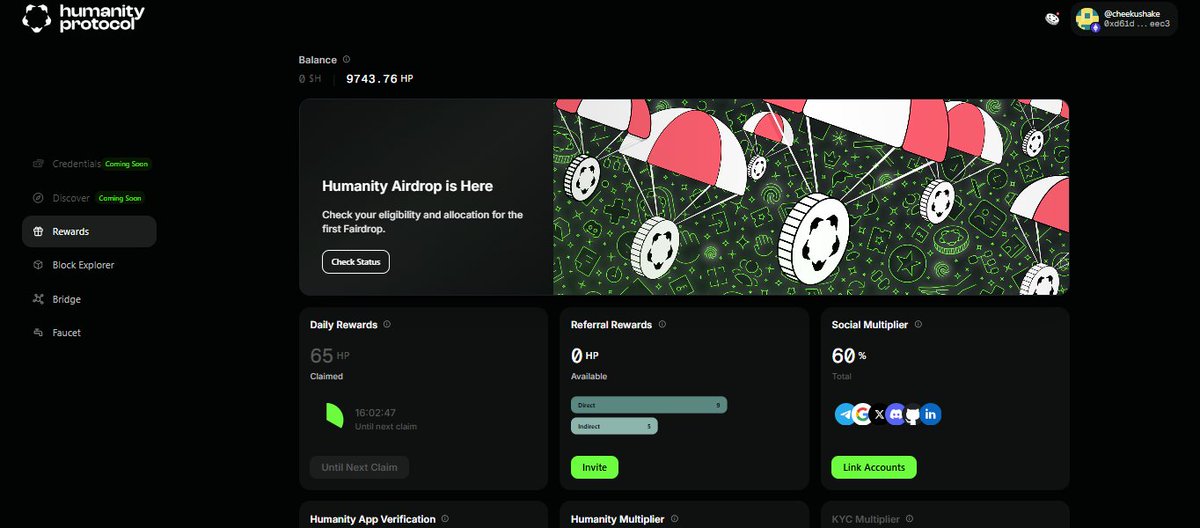Click the Humanity Airdrop is Here heading
This screenshot has height=528, width=1200.
[x=407, y=186]
